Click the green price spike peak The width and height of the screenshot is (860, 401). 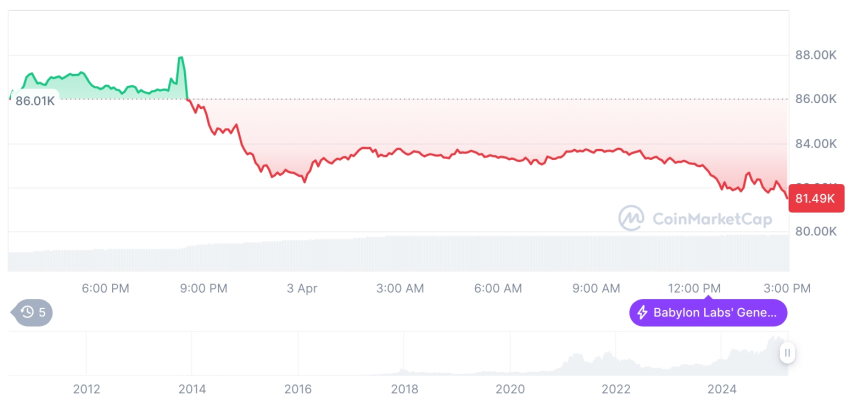click(180, 58)
